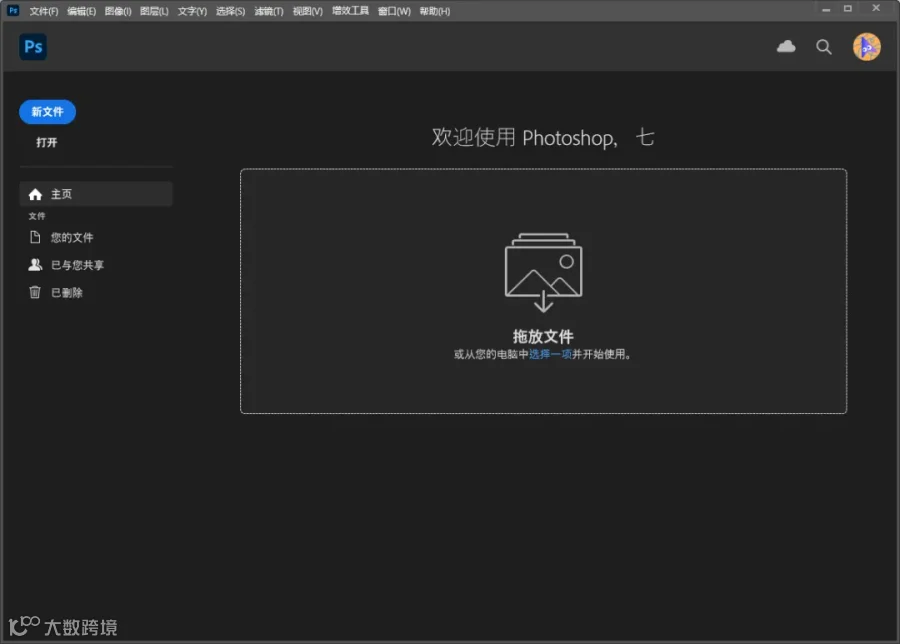Select the 您的文件 sidebar item

[96, 237]
